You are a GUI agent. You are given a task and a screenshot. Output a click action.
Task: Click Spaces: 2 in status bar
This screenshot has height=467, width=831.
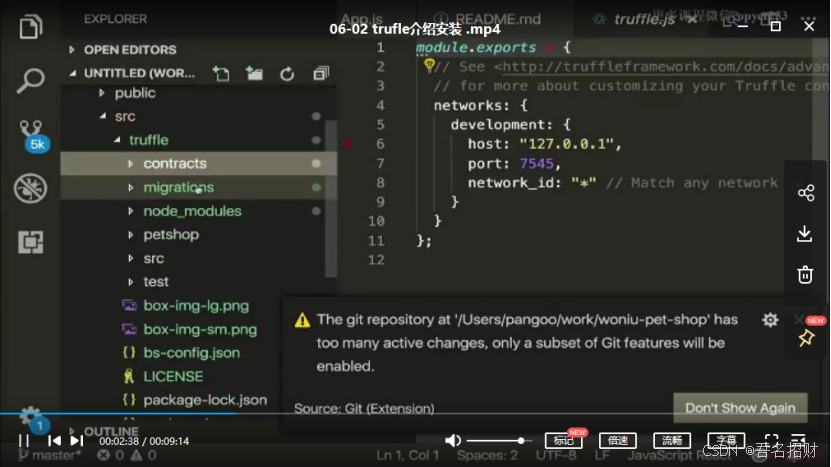(487, 455)
